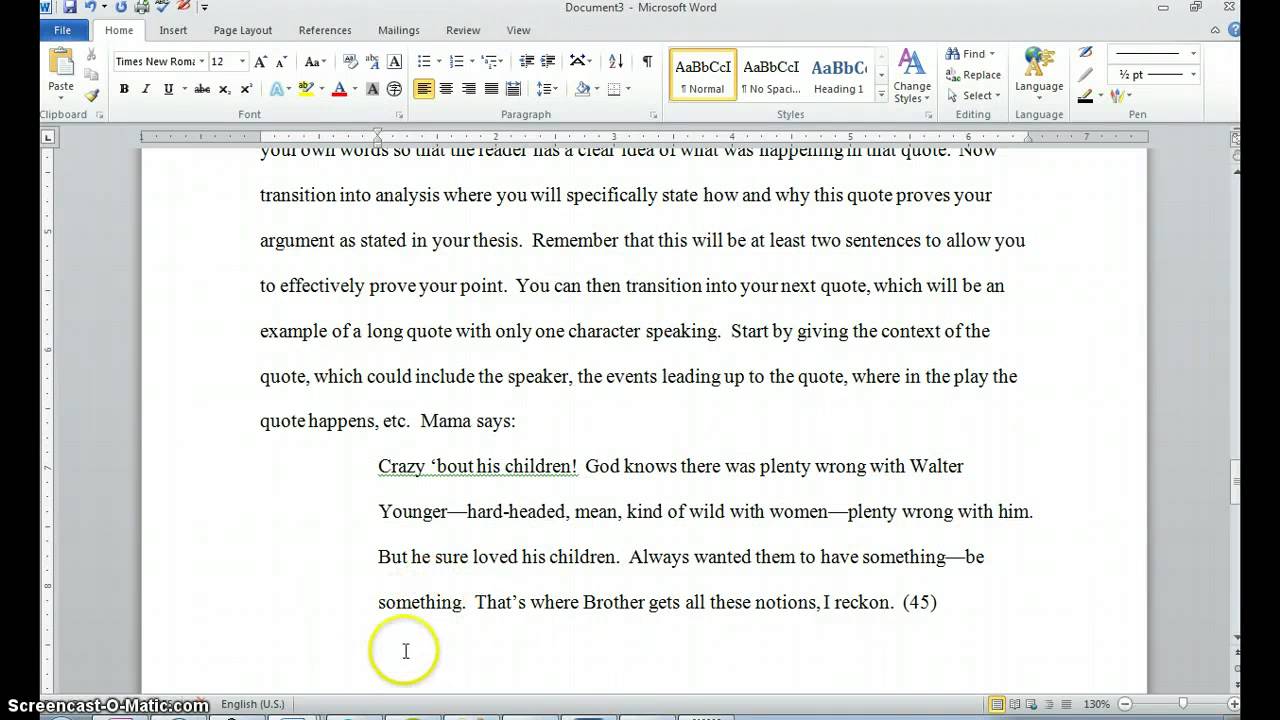This screenshot has height=720, width=1280.
Task: Center-align text with the Center icon
Action: (447, 89)
